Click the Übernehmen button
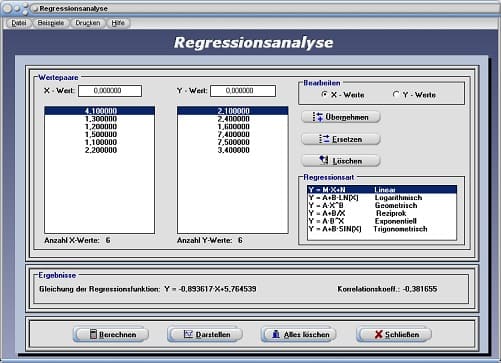Image resolution: width=501 pixels, height=363 pixels. (x=341, y=117)
